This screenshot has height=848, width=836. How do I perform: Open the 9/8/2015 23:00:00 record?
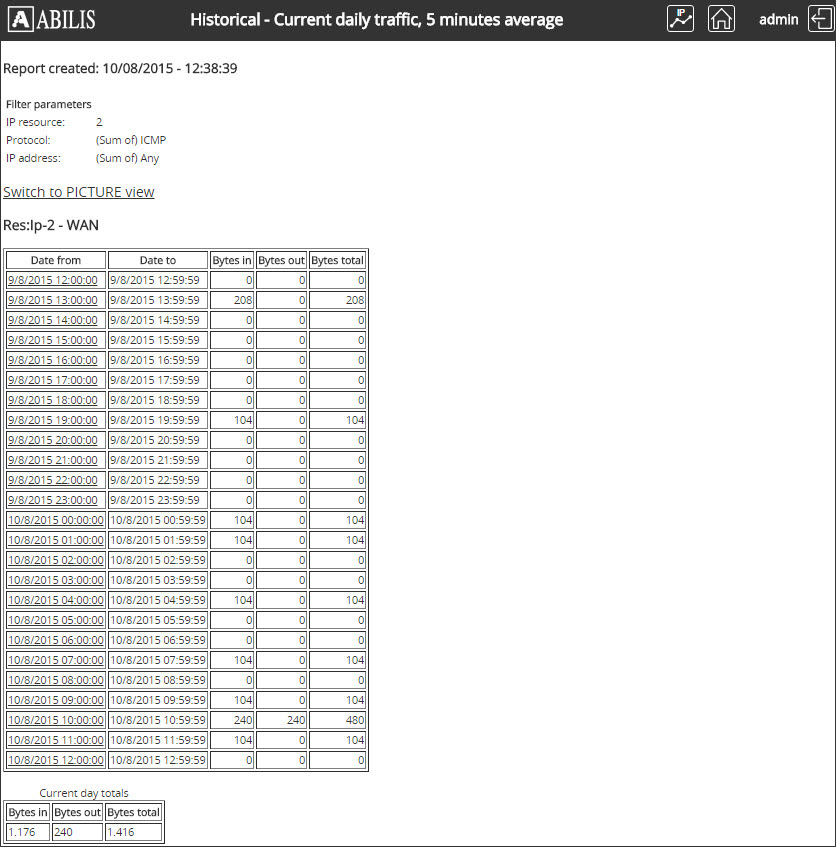coord(52,500)
